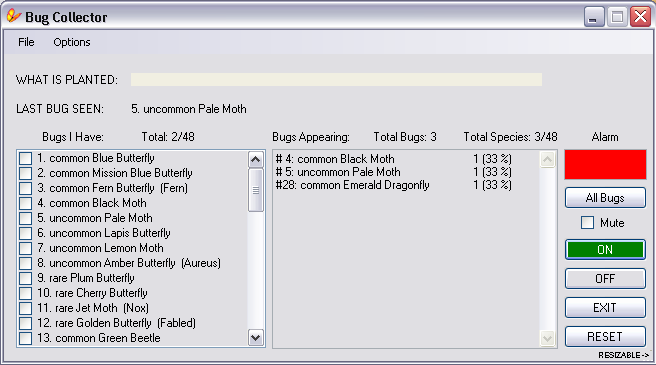The image size is (656, 365).
Task: Select '# 5: uncommon Pale Moth' in Bugs Appearing
Action: click(394, 172)
